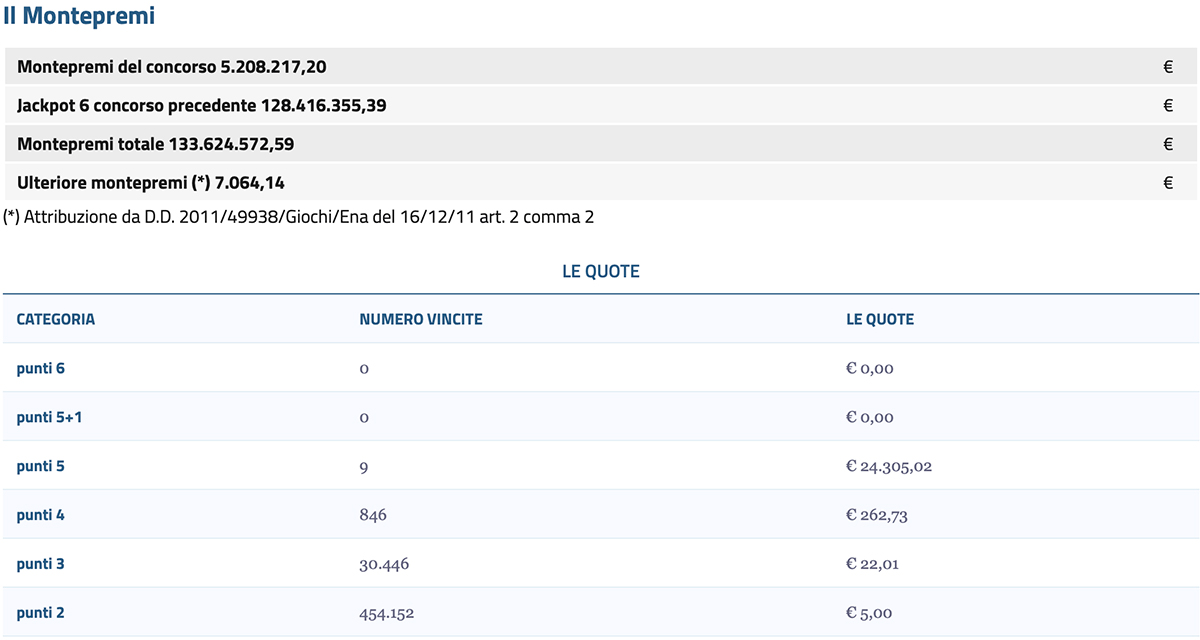Select the punti 2 category

pos(41,613)
